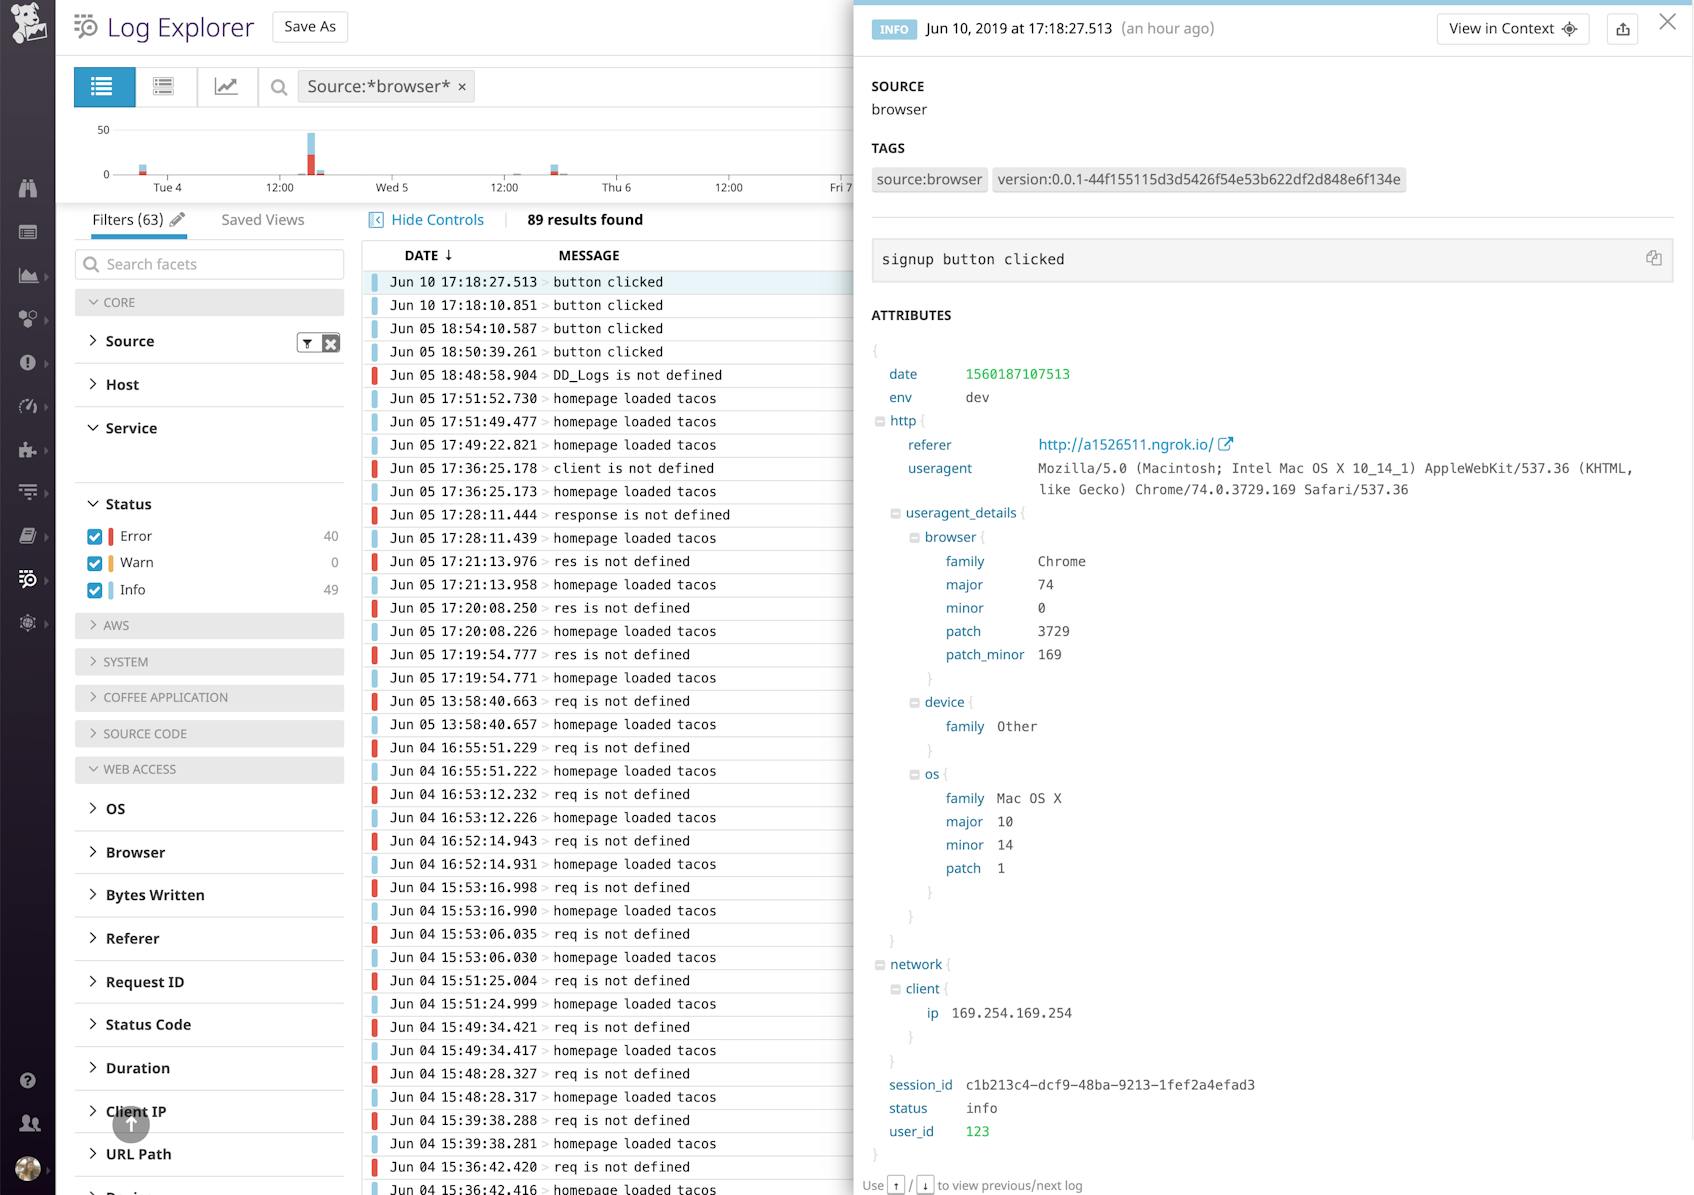
Task: Disable the Info status checkbox
Action: pos(95,590)
